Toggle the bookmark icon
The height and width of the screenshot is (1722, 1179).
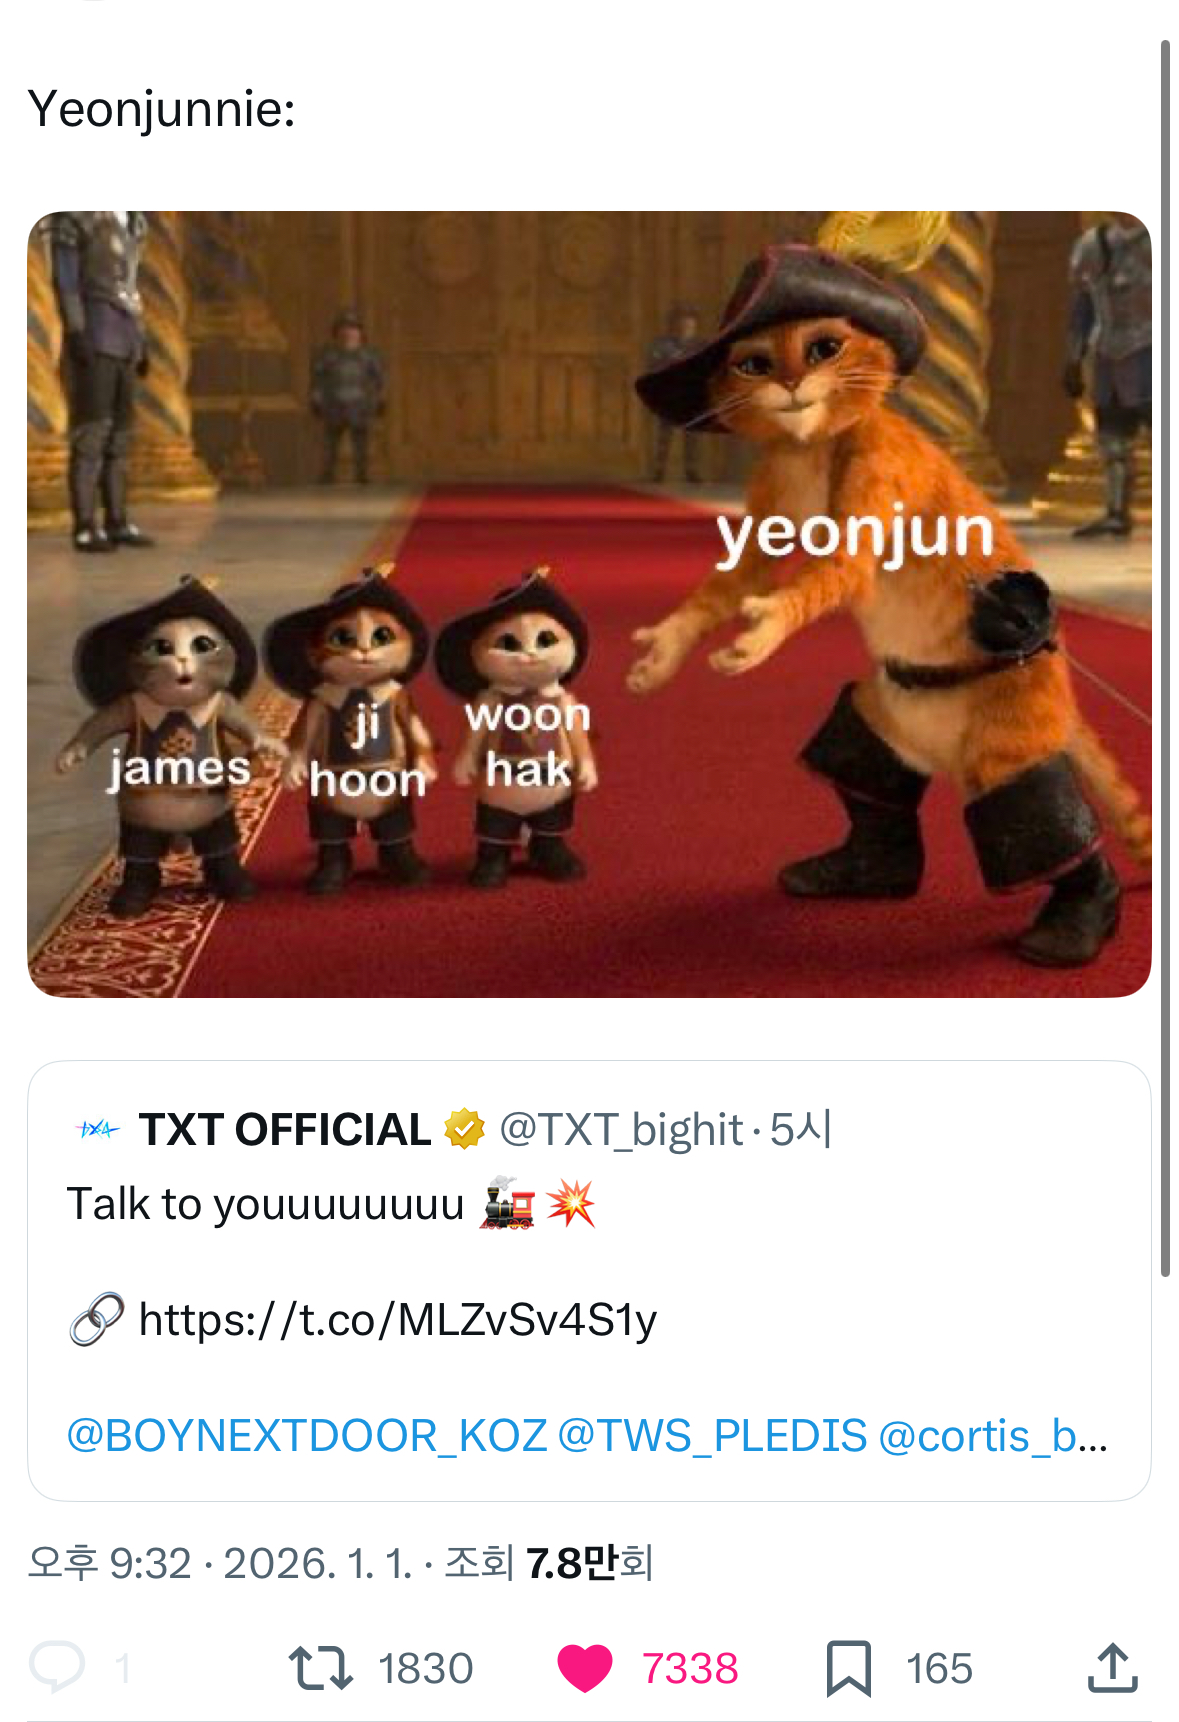pyautogui.click(x=849, y=1668)
